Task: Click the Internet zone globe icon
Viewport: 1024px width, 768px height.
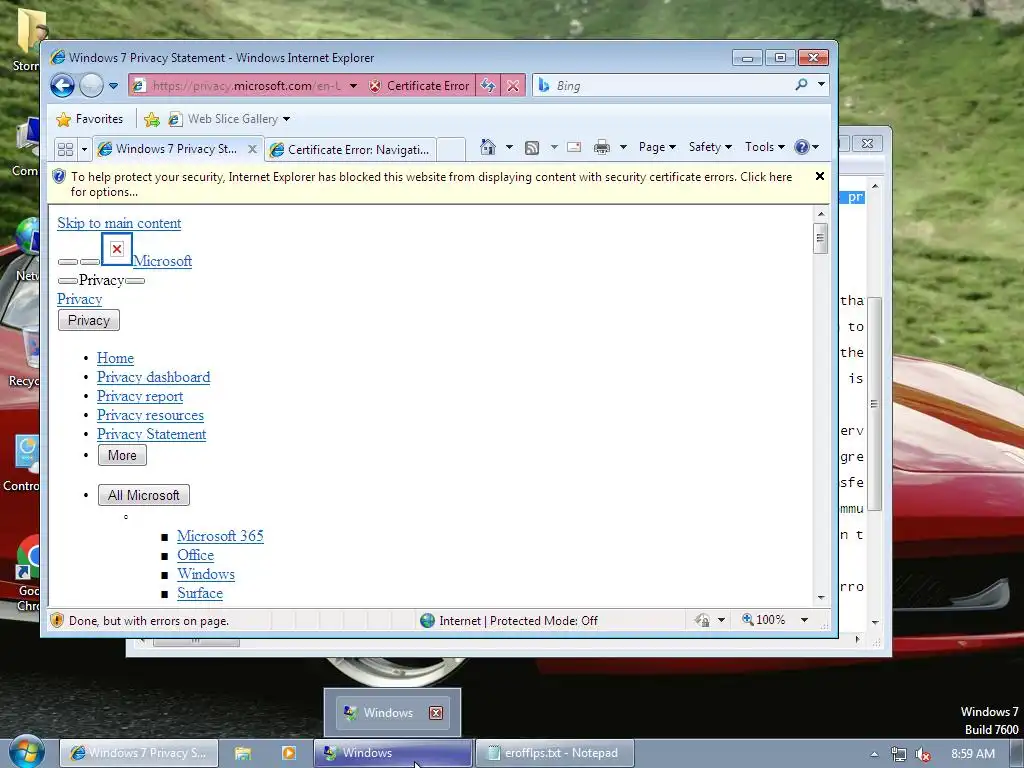Action: point(428,620)
